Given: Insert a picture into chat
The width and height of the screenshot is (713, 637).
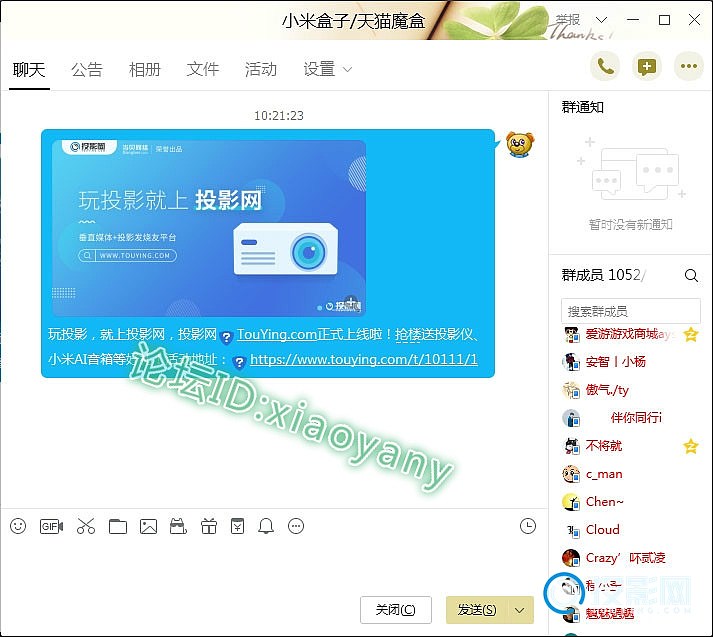Looking at the screenshot, I should tap(148, 527).
